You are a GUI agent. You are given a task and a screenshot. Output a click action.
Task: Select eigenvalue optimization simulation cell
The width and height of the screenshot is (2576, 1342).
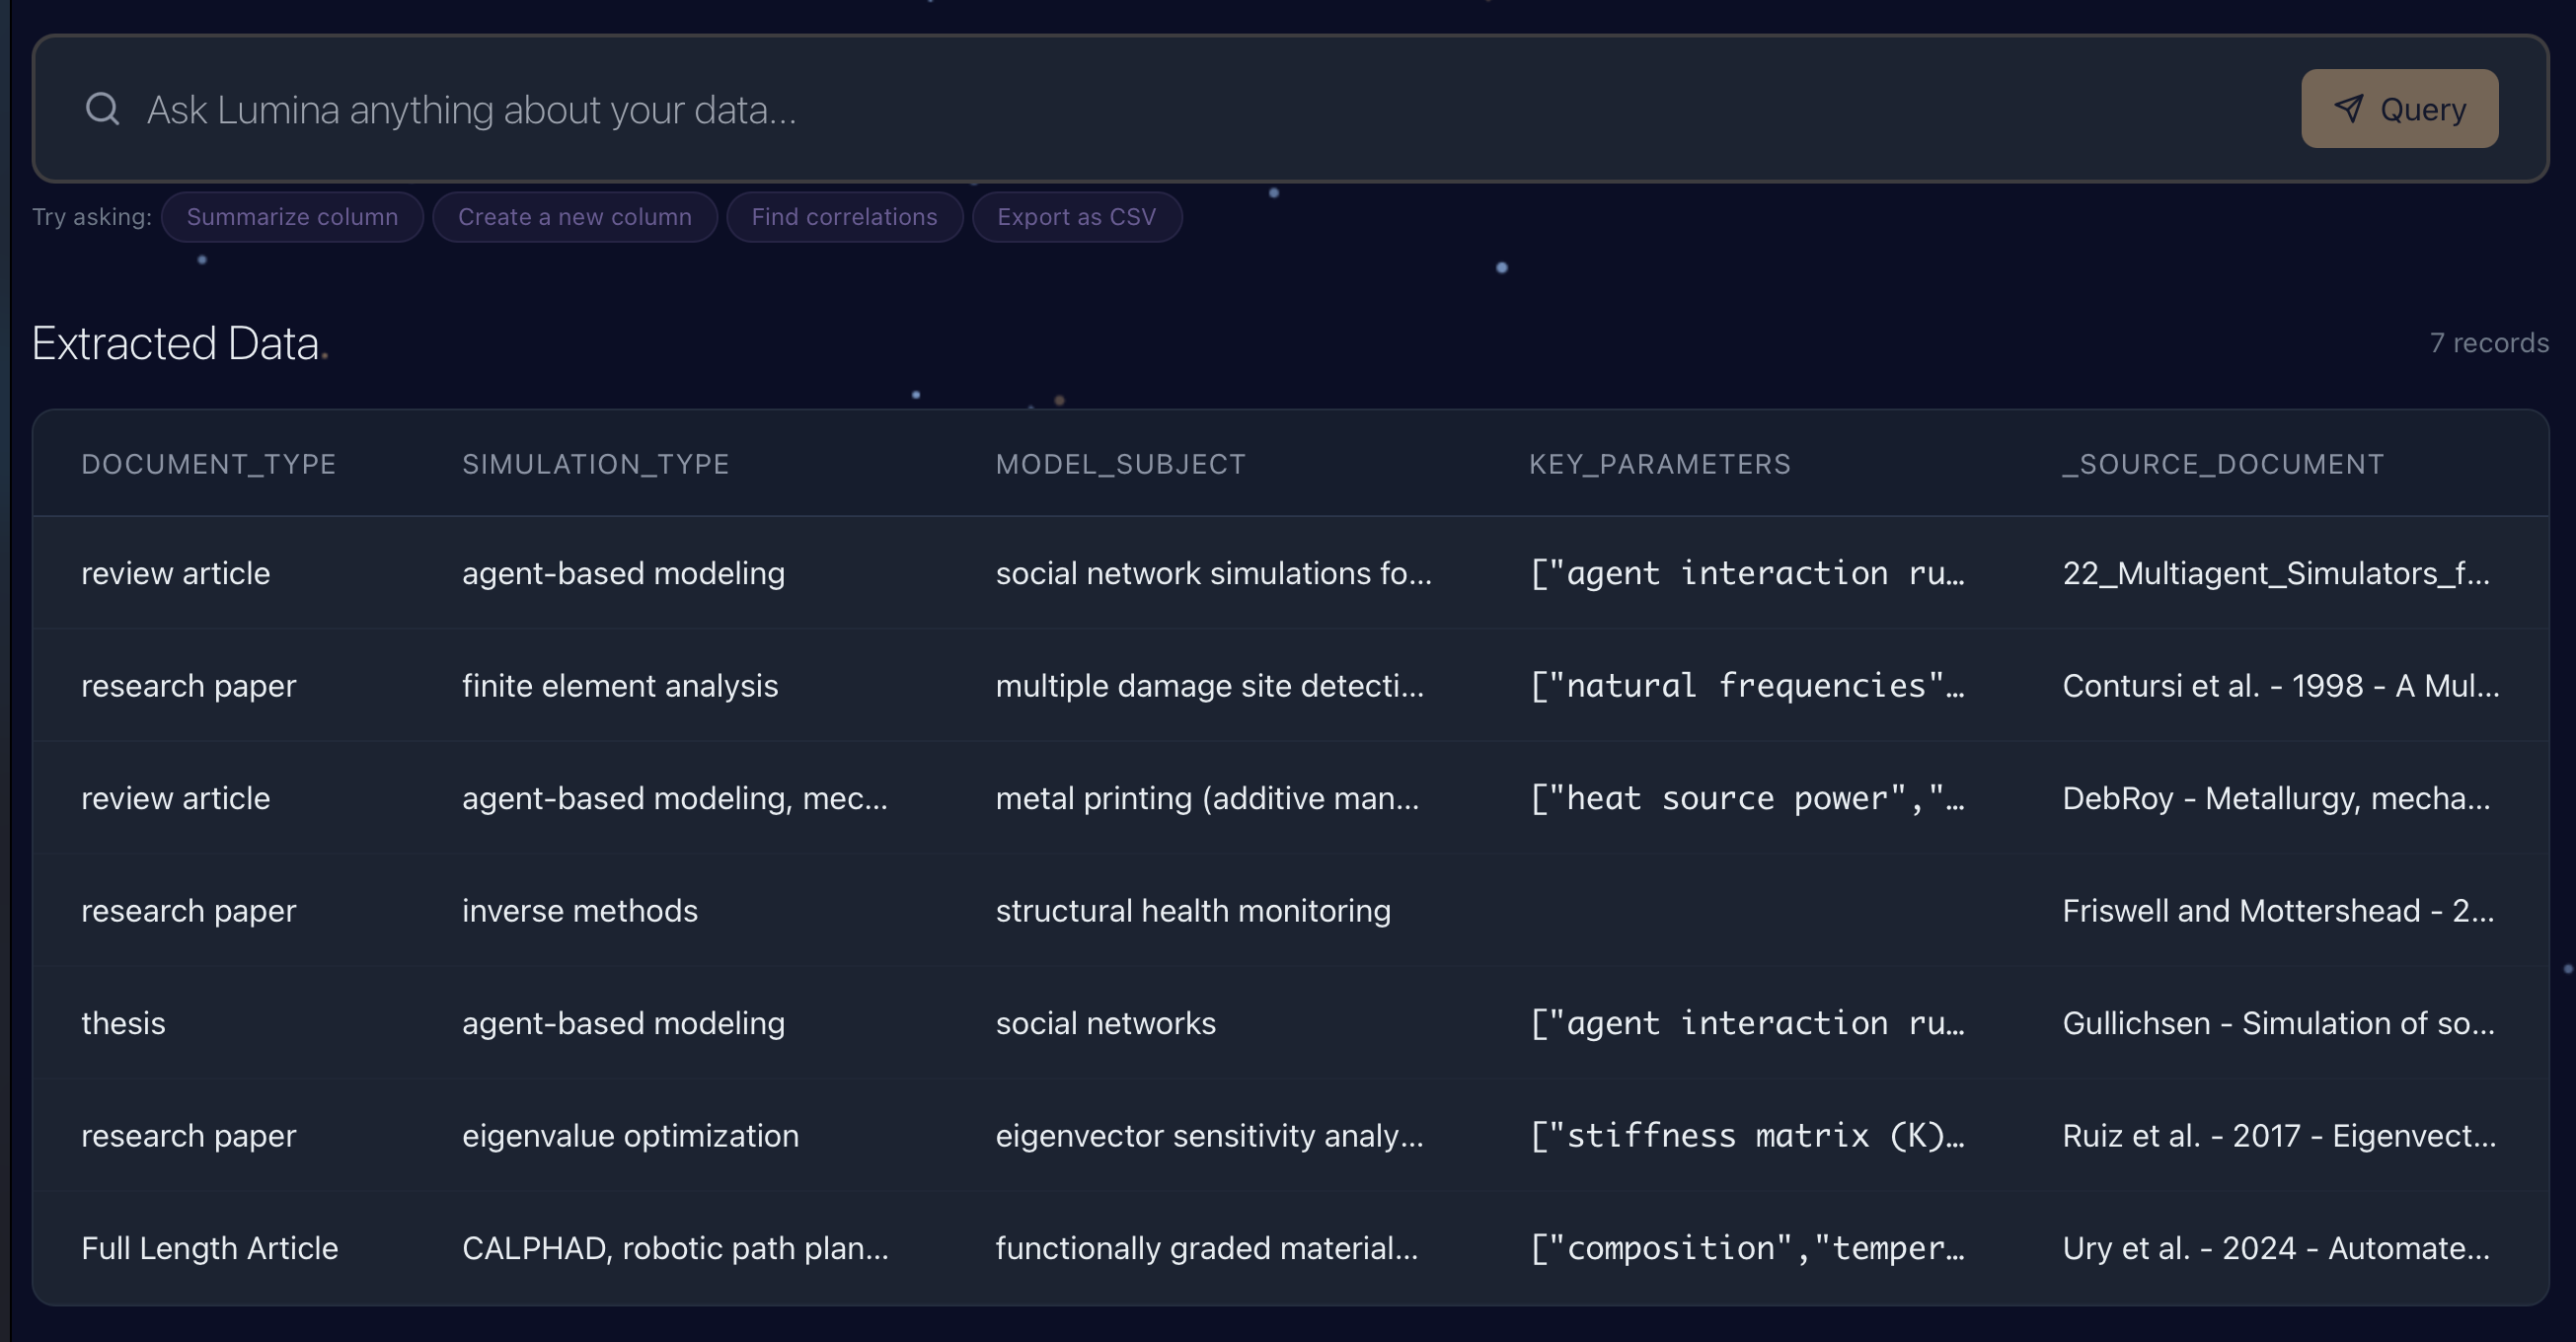tap(630, 1136)
